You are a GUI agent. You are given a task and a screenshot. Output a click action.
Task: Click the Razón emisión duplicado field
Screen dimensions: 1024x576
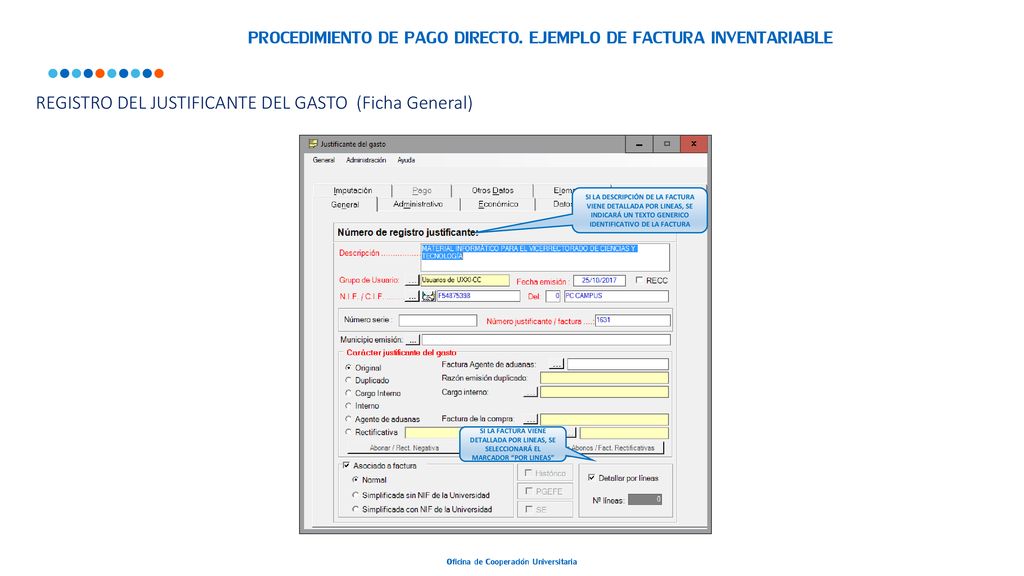point(605,378)
